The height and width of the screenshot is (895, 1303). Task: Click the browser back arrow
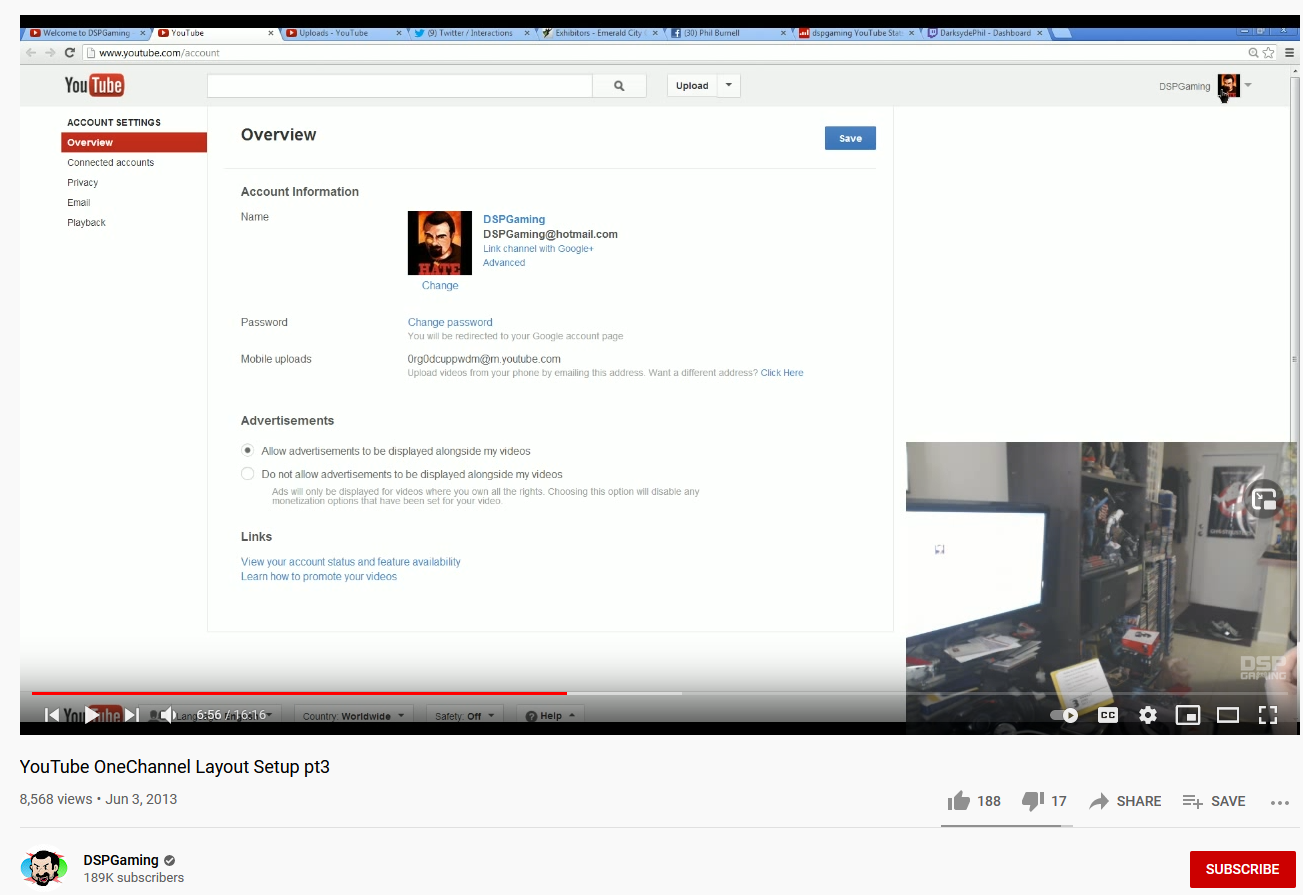point(32,52)
